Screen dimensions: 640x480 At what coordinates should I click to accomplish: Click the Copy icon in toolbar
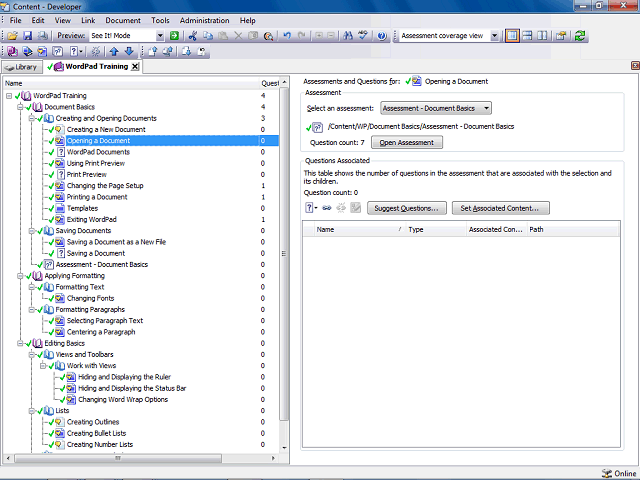pos(208,36)
